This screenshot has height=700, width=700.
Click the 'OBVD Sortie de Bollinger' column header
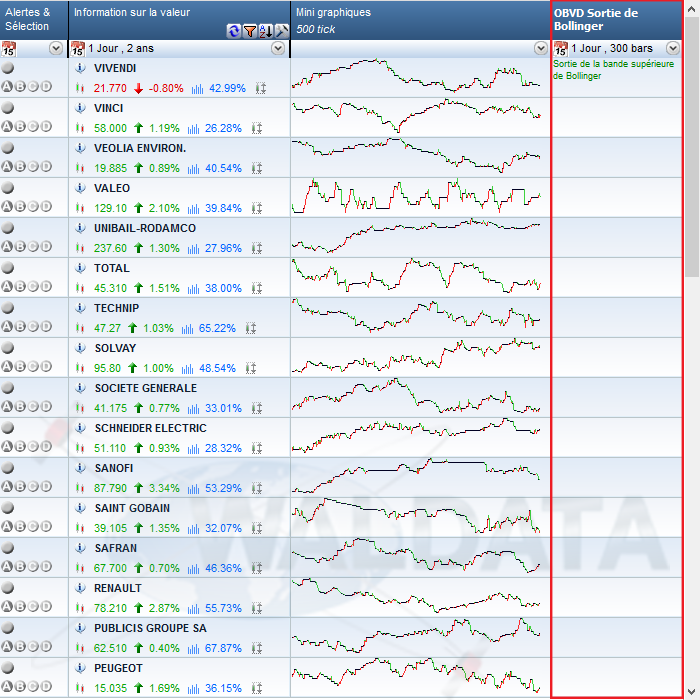pyautogui.click(x=617, y=20)
